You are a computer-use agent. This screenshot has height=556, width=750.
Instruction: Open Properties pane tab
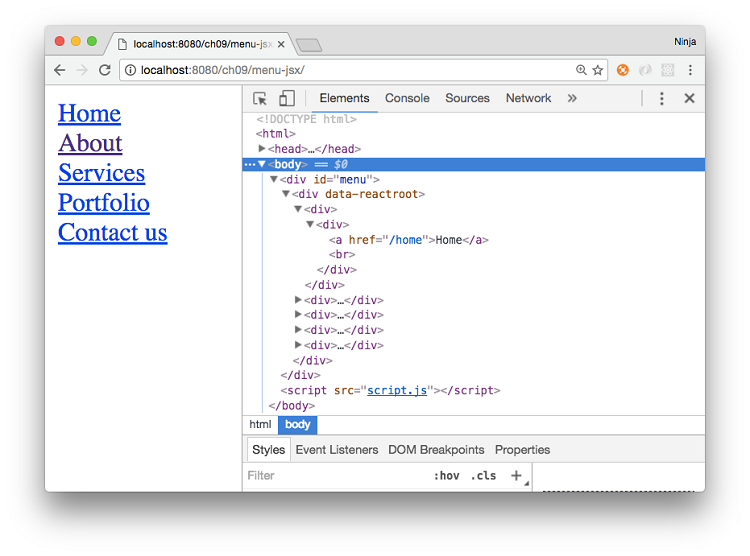tap(522, 450)
